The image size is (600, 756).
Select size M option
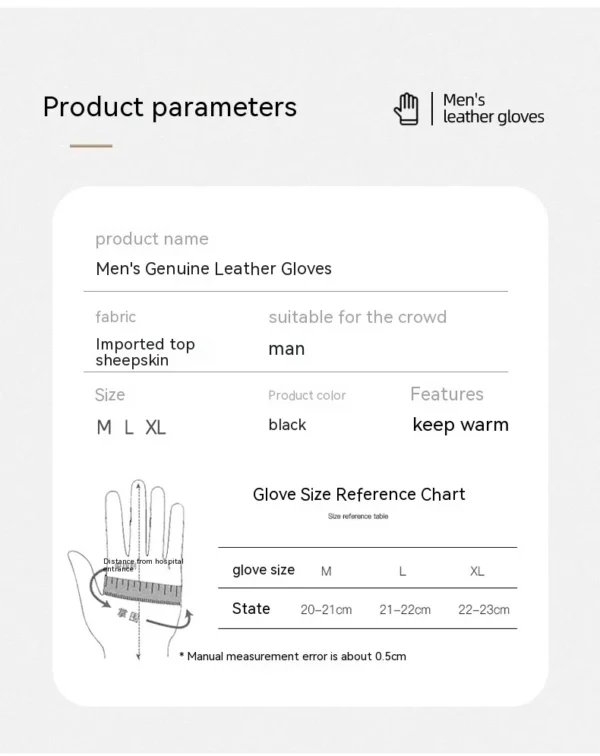pos(104,427)
